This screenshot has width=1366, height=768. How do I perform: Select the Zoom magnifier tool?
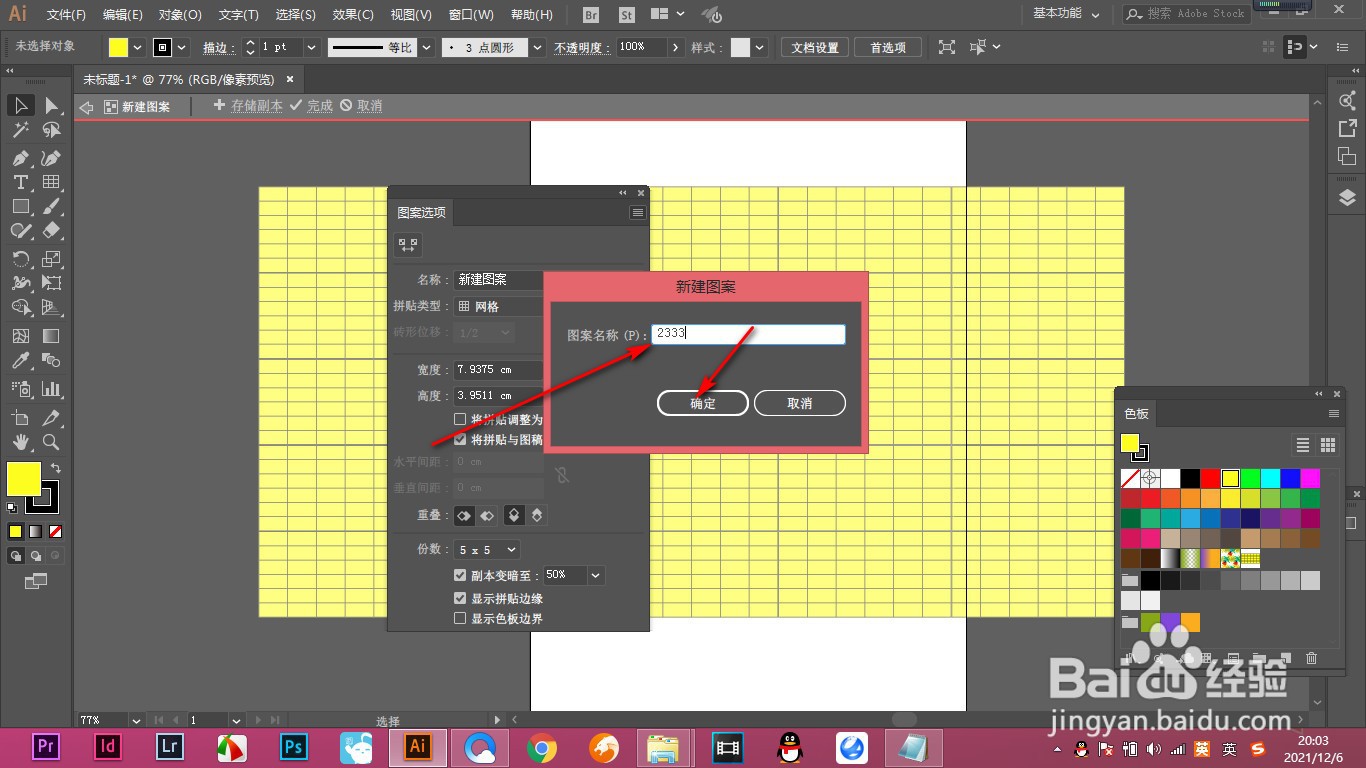(x=52, y=441)
